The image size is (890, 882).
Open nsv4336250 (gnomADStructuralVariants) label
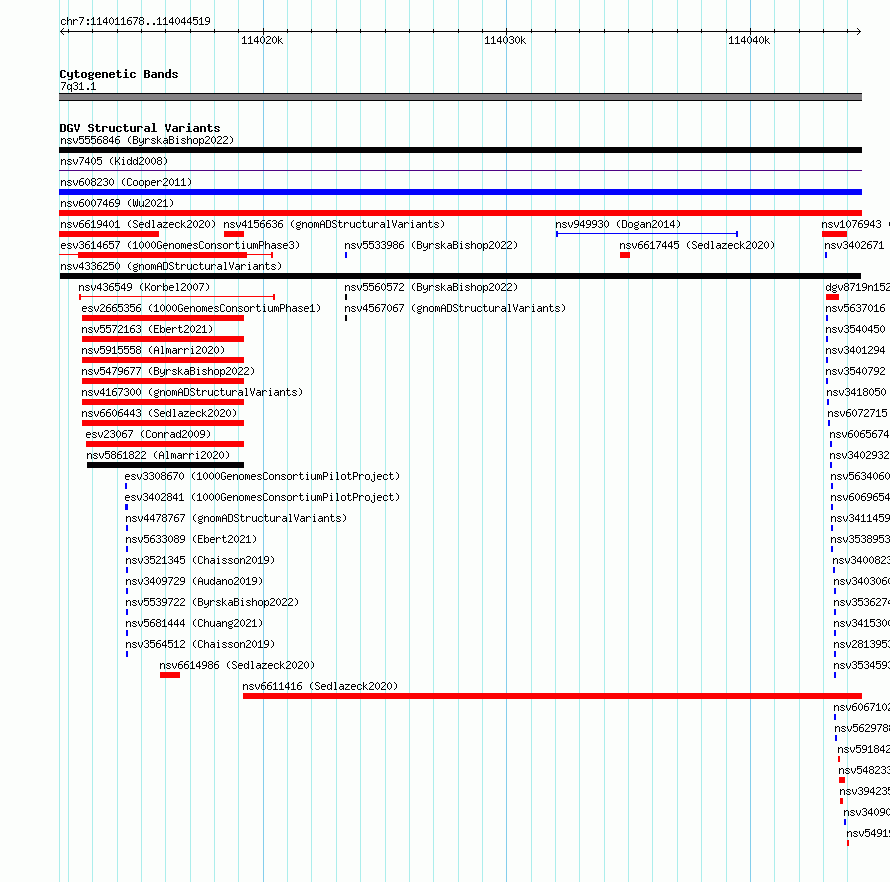[x=171, y=266]
